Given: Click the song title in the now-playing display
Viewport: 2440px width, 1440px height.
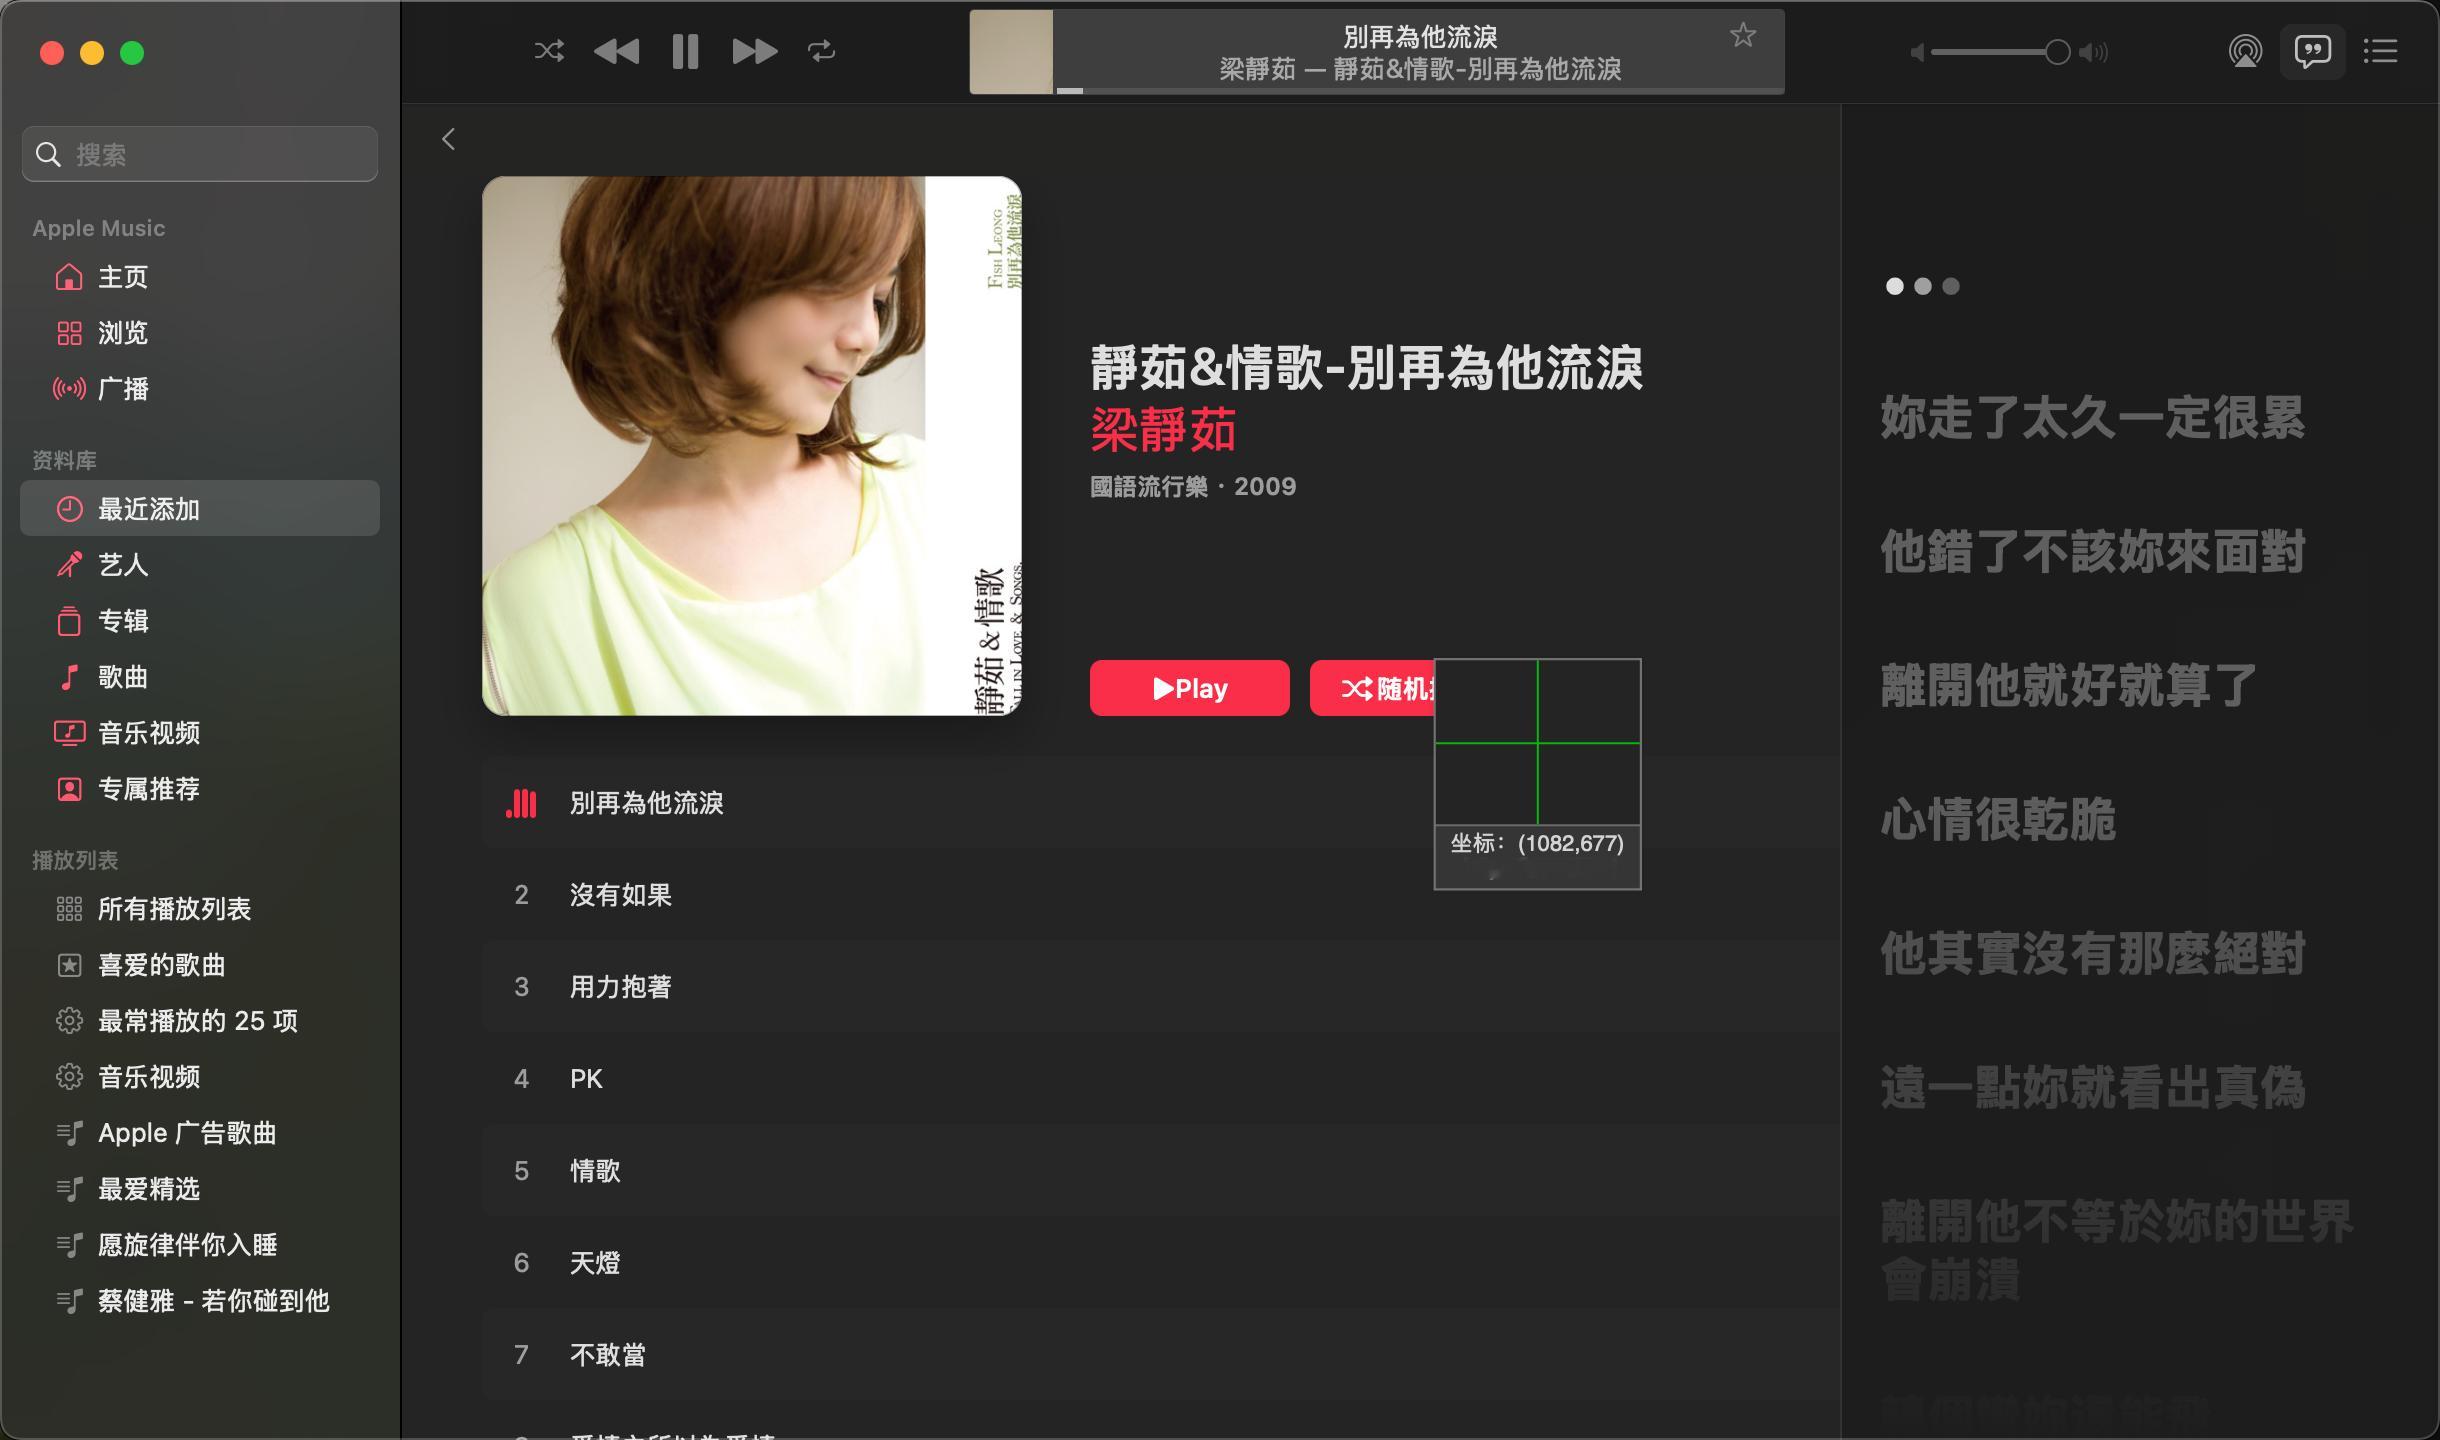Looking at the screenshot, I should 1420,37.
